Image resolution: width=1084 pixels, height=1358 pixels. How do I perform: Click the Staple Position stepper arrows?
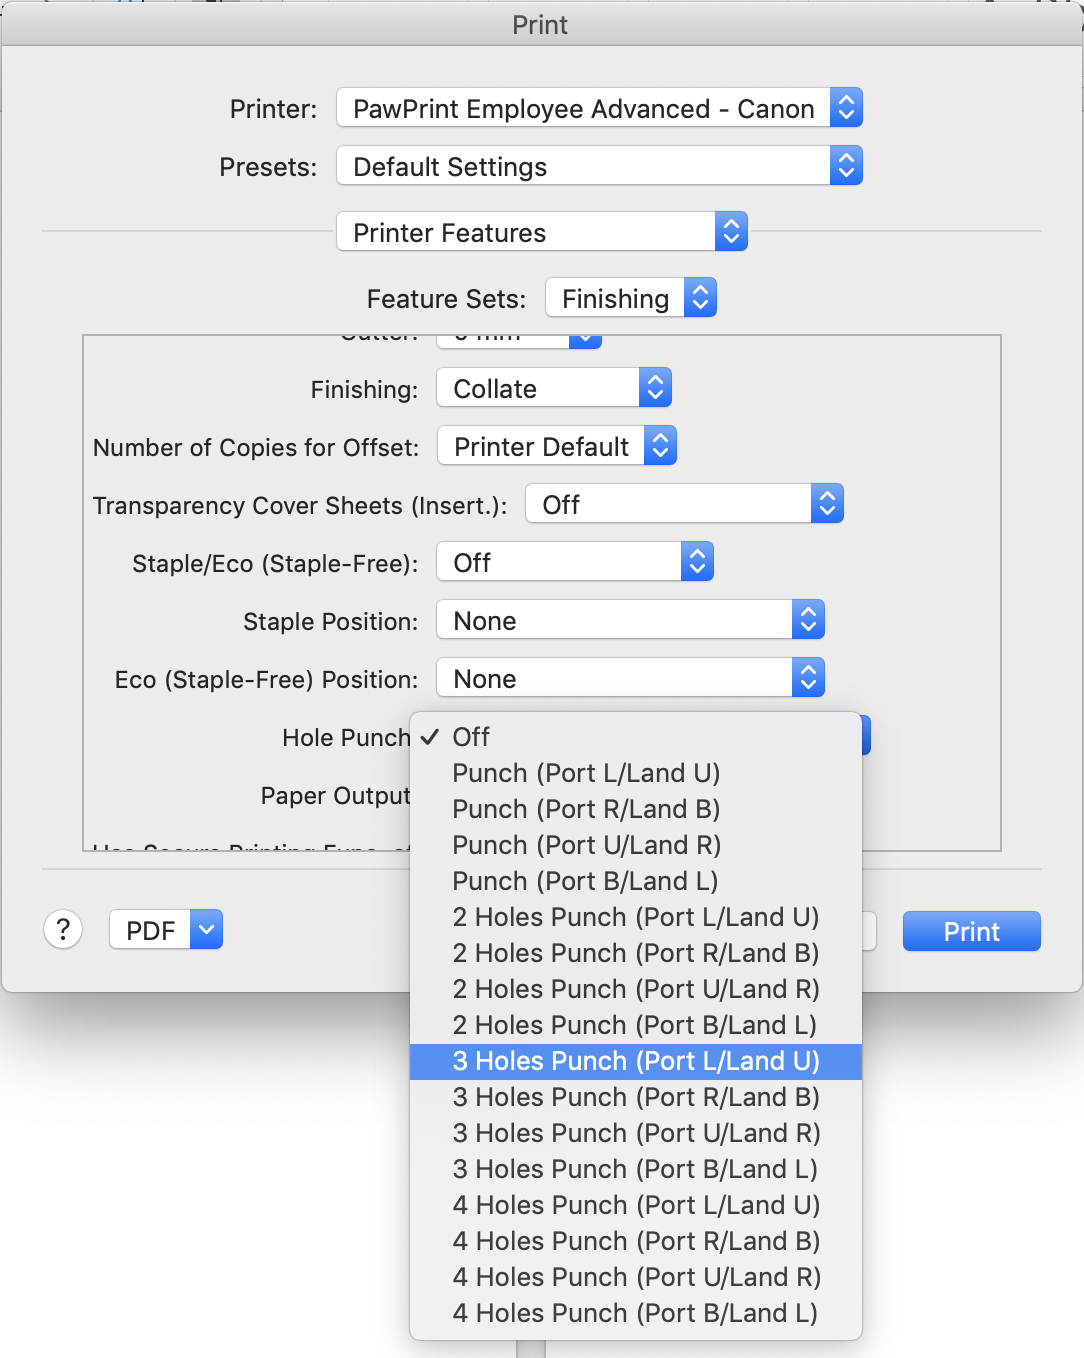[808, 620]
